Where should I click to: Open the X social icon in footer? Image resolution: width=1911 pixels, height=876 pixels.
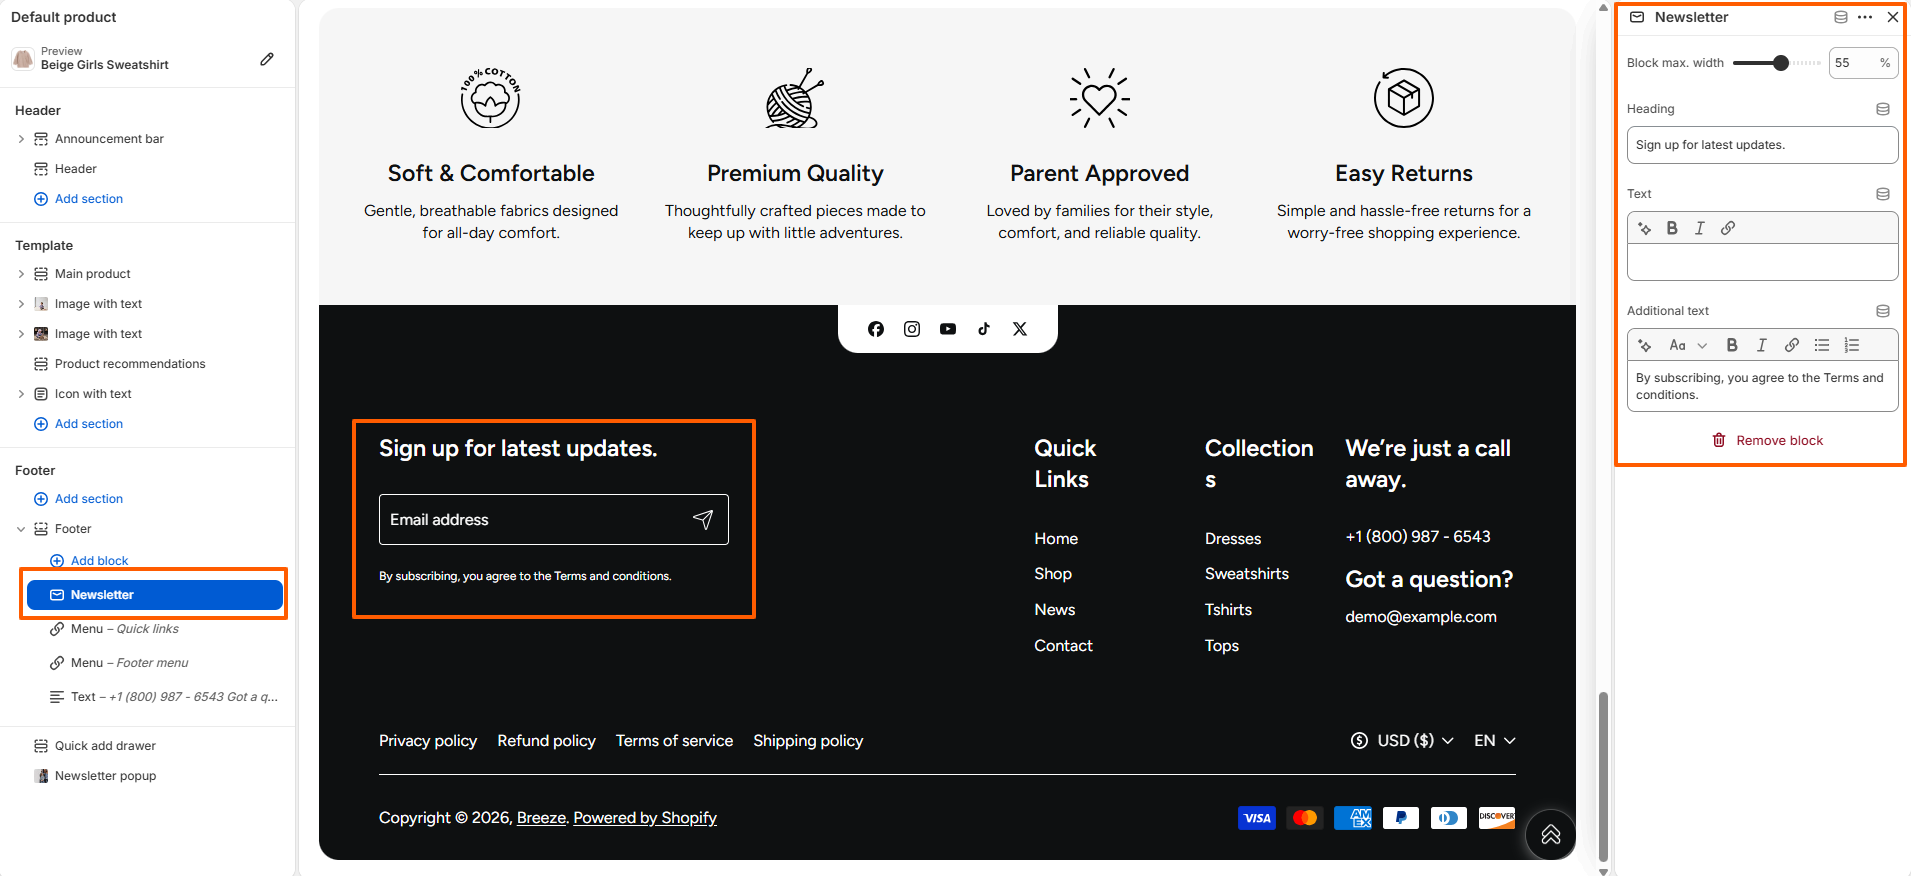(x=1020, y=329)
